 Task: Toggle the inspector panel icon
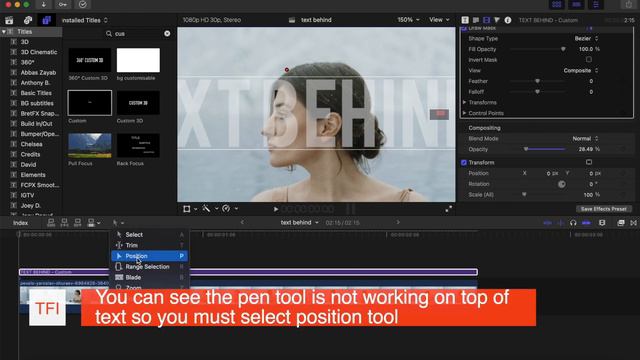(596, 4)
